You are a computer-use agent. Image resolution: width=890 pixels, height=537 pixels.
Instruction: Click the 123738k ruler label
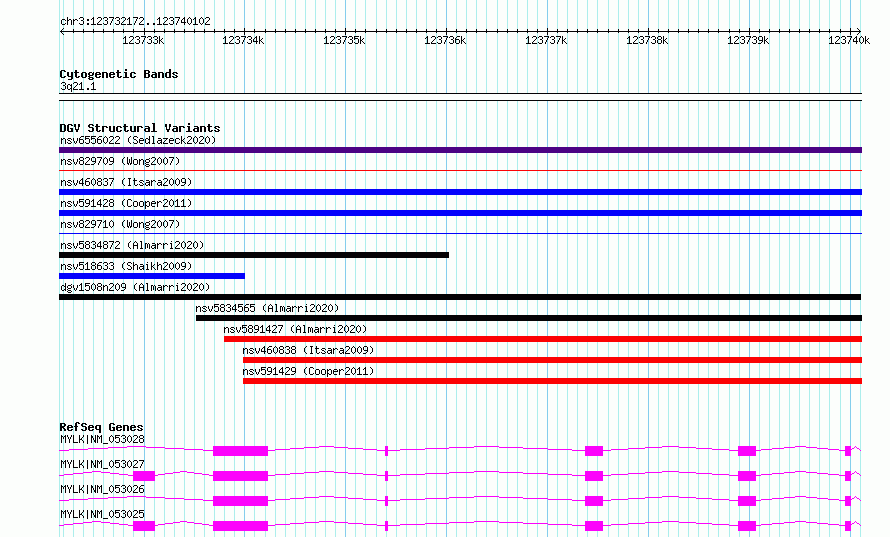tap(647, 40)
